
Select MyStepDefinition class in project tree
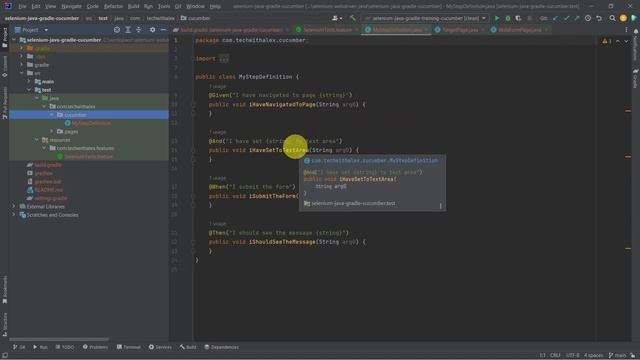91,123
